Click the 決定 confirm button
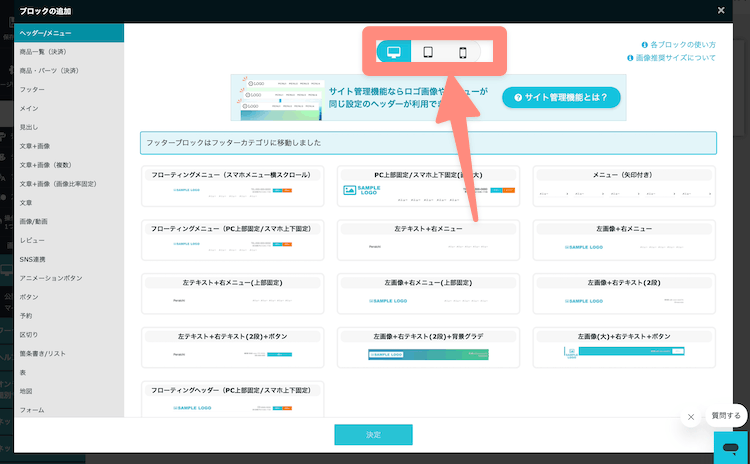 (373, 434)
